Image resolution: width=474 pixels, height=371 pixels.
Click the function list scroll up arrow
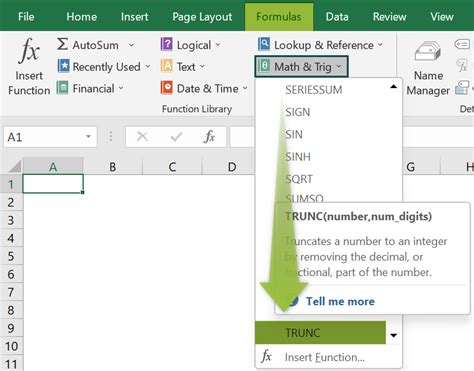pos(393,87)
